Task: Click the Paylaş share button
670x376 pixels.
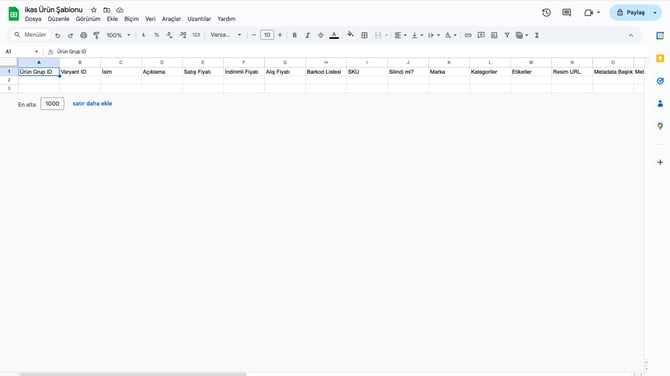Action: 631,13
